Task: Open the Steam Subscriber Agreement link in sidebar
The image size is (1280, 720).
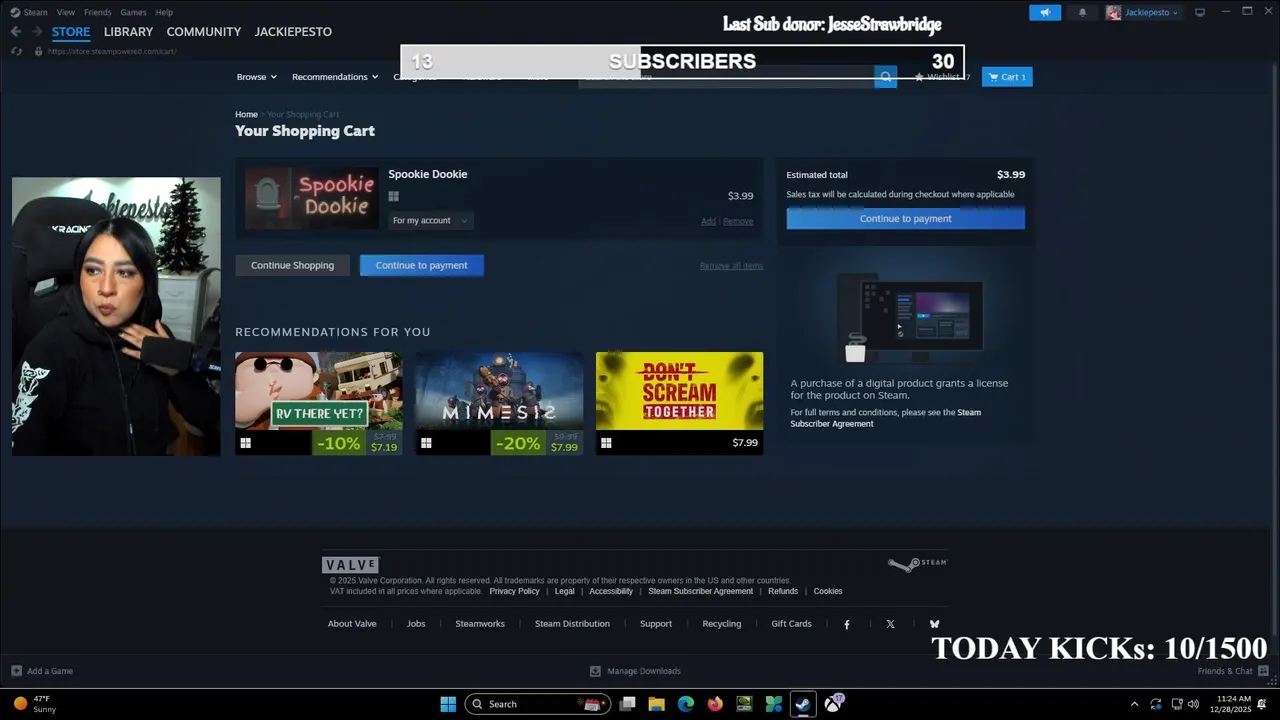Action: pyautogui.click(x=885, y=418)
